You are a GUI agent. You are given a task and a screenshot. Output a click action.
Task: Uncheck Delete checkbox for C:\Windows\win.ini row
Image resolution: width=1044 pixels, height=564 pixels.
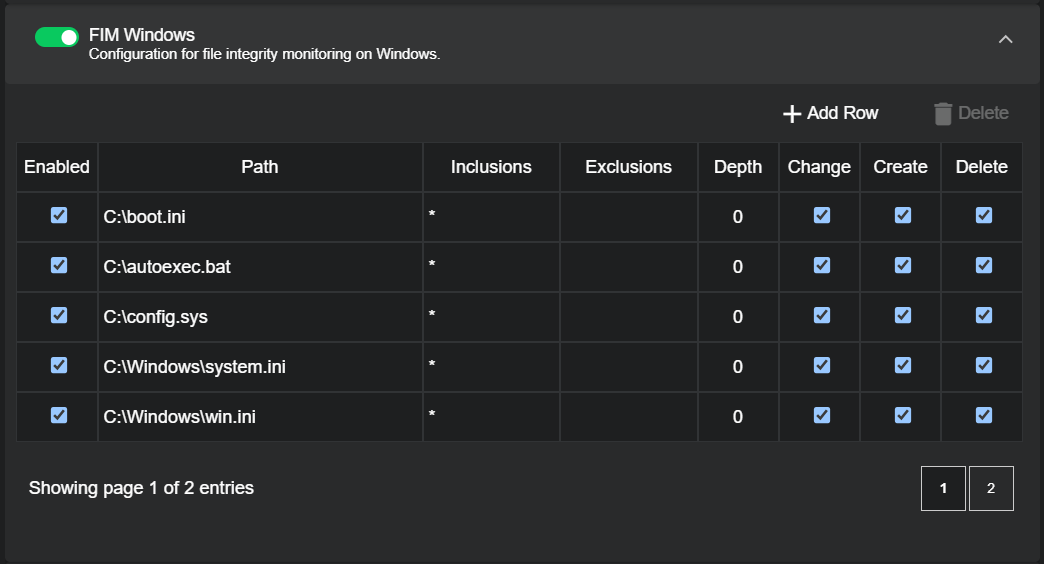click(x=984, y=415)
